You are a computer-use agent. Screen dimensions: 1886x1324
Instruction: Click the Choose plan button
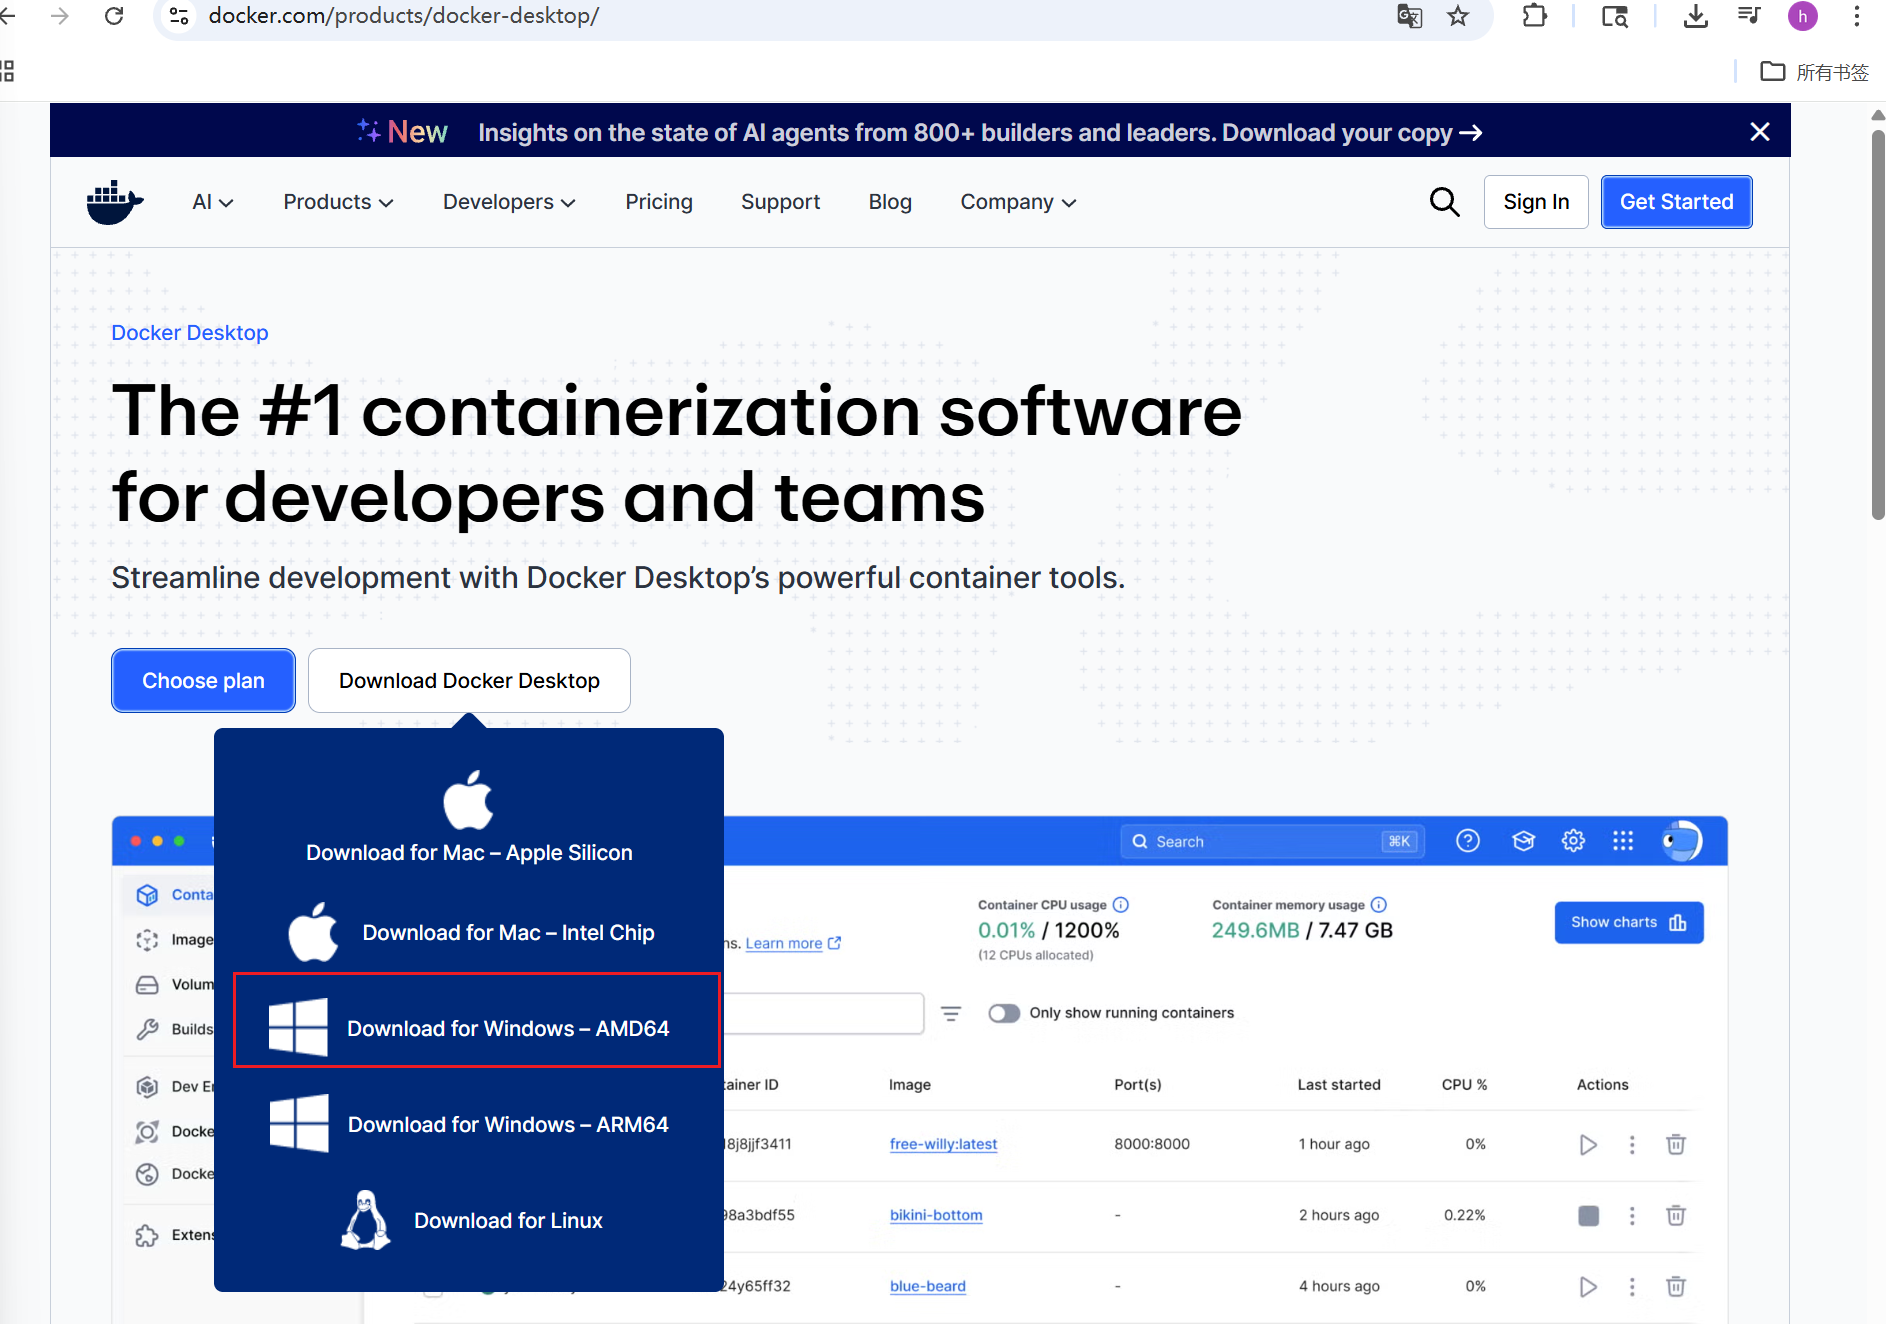(x=203, y=681)
